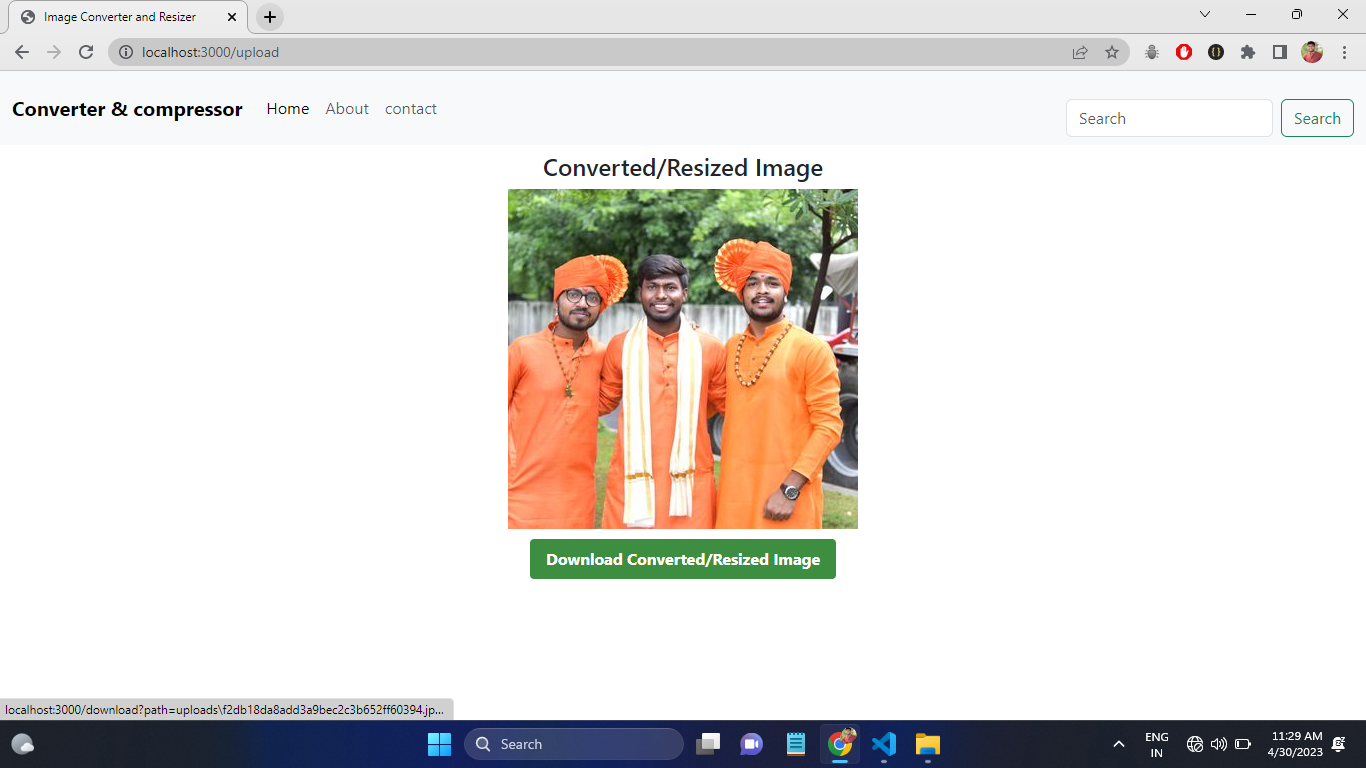
Task: View site information for localhost
Action: (x=126, y=52)
